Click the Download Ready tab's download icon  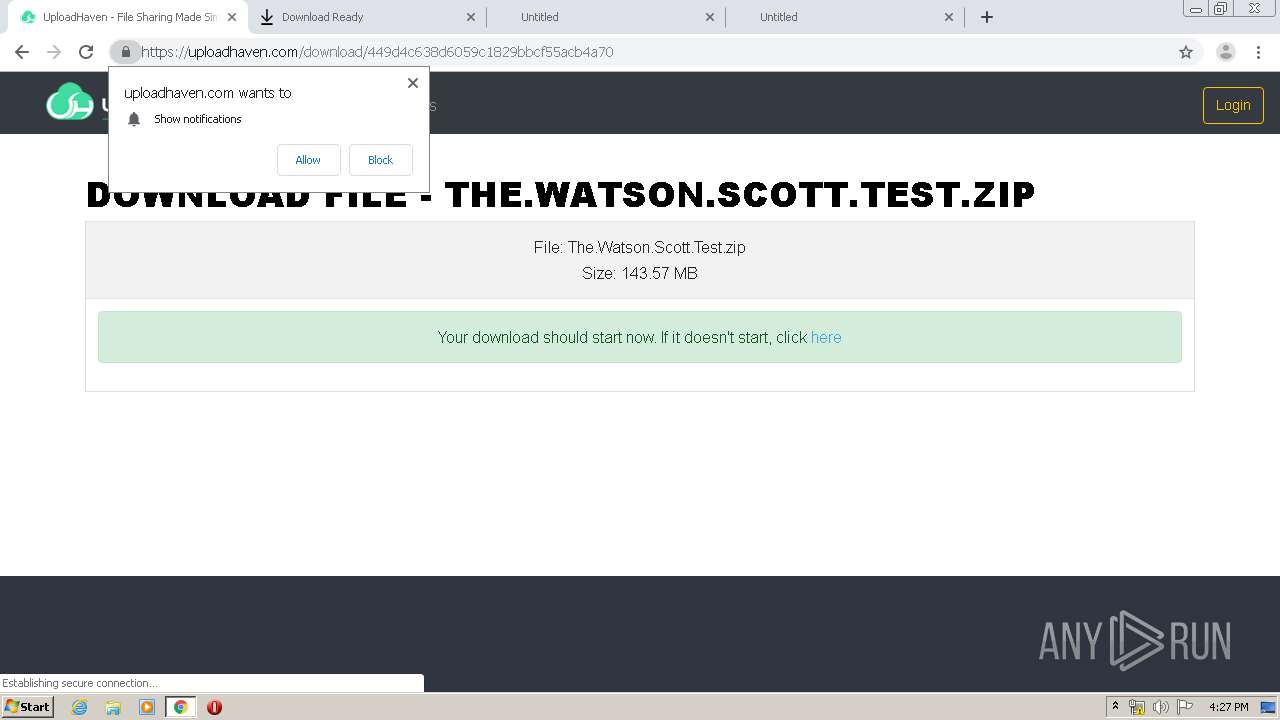tap(267, 17)
